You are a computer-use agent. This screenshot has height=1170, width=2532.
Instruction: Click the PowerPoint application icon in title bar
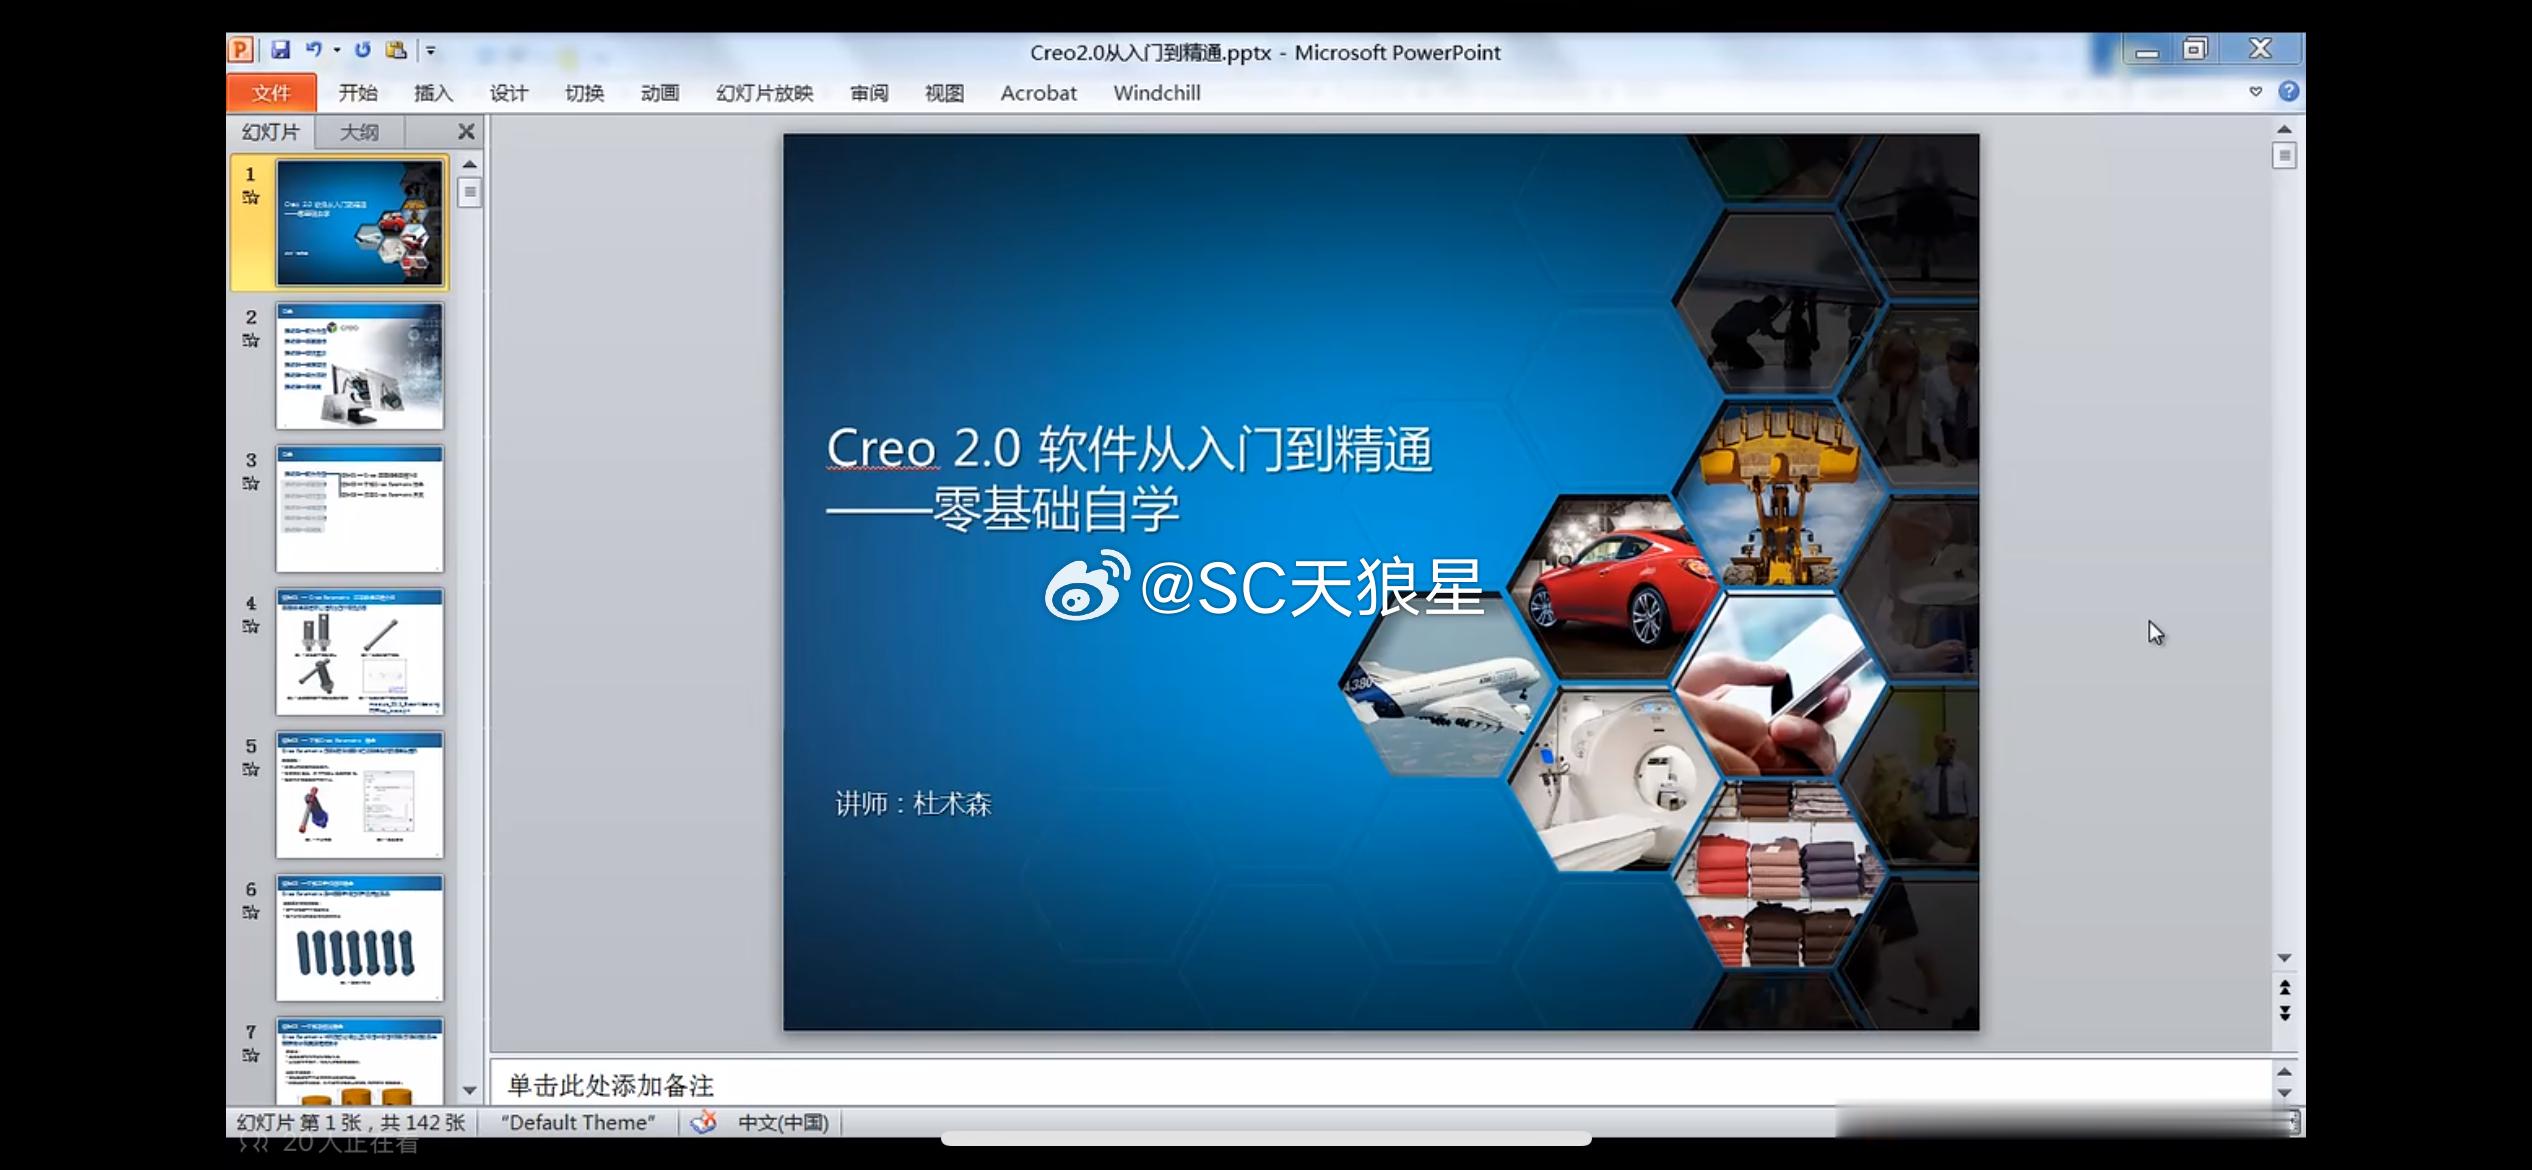click(240, 50)
